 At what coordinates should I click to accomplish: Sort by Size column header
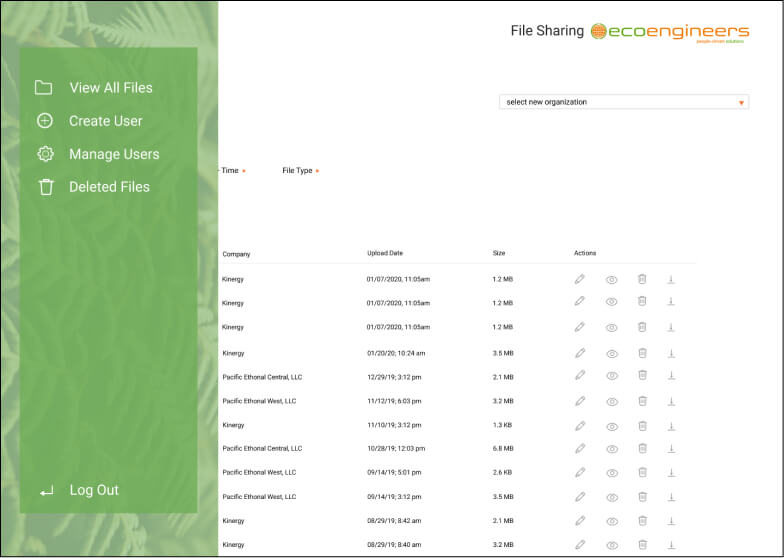click(x=498, y=253)
